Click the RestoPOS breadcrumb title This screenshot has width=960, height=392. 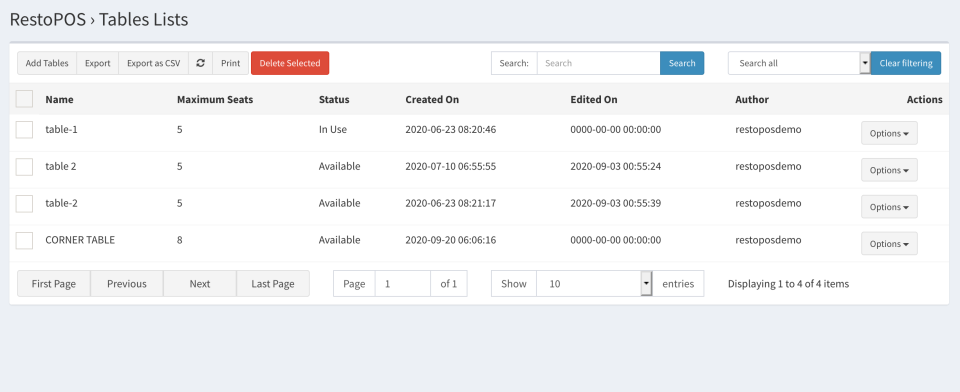(x=48, y=20)
